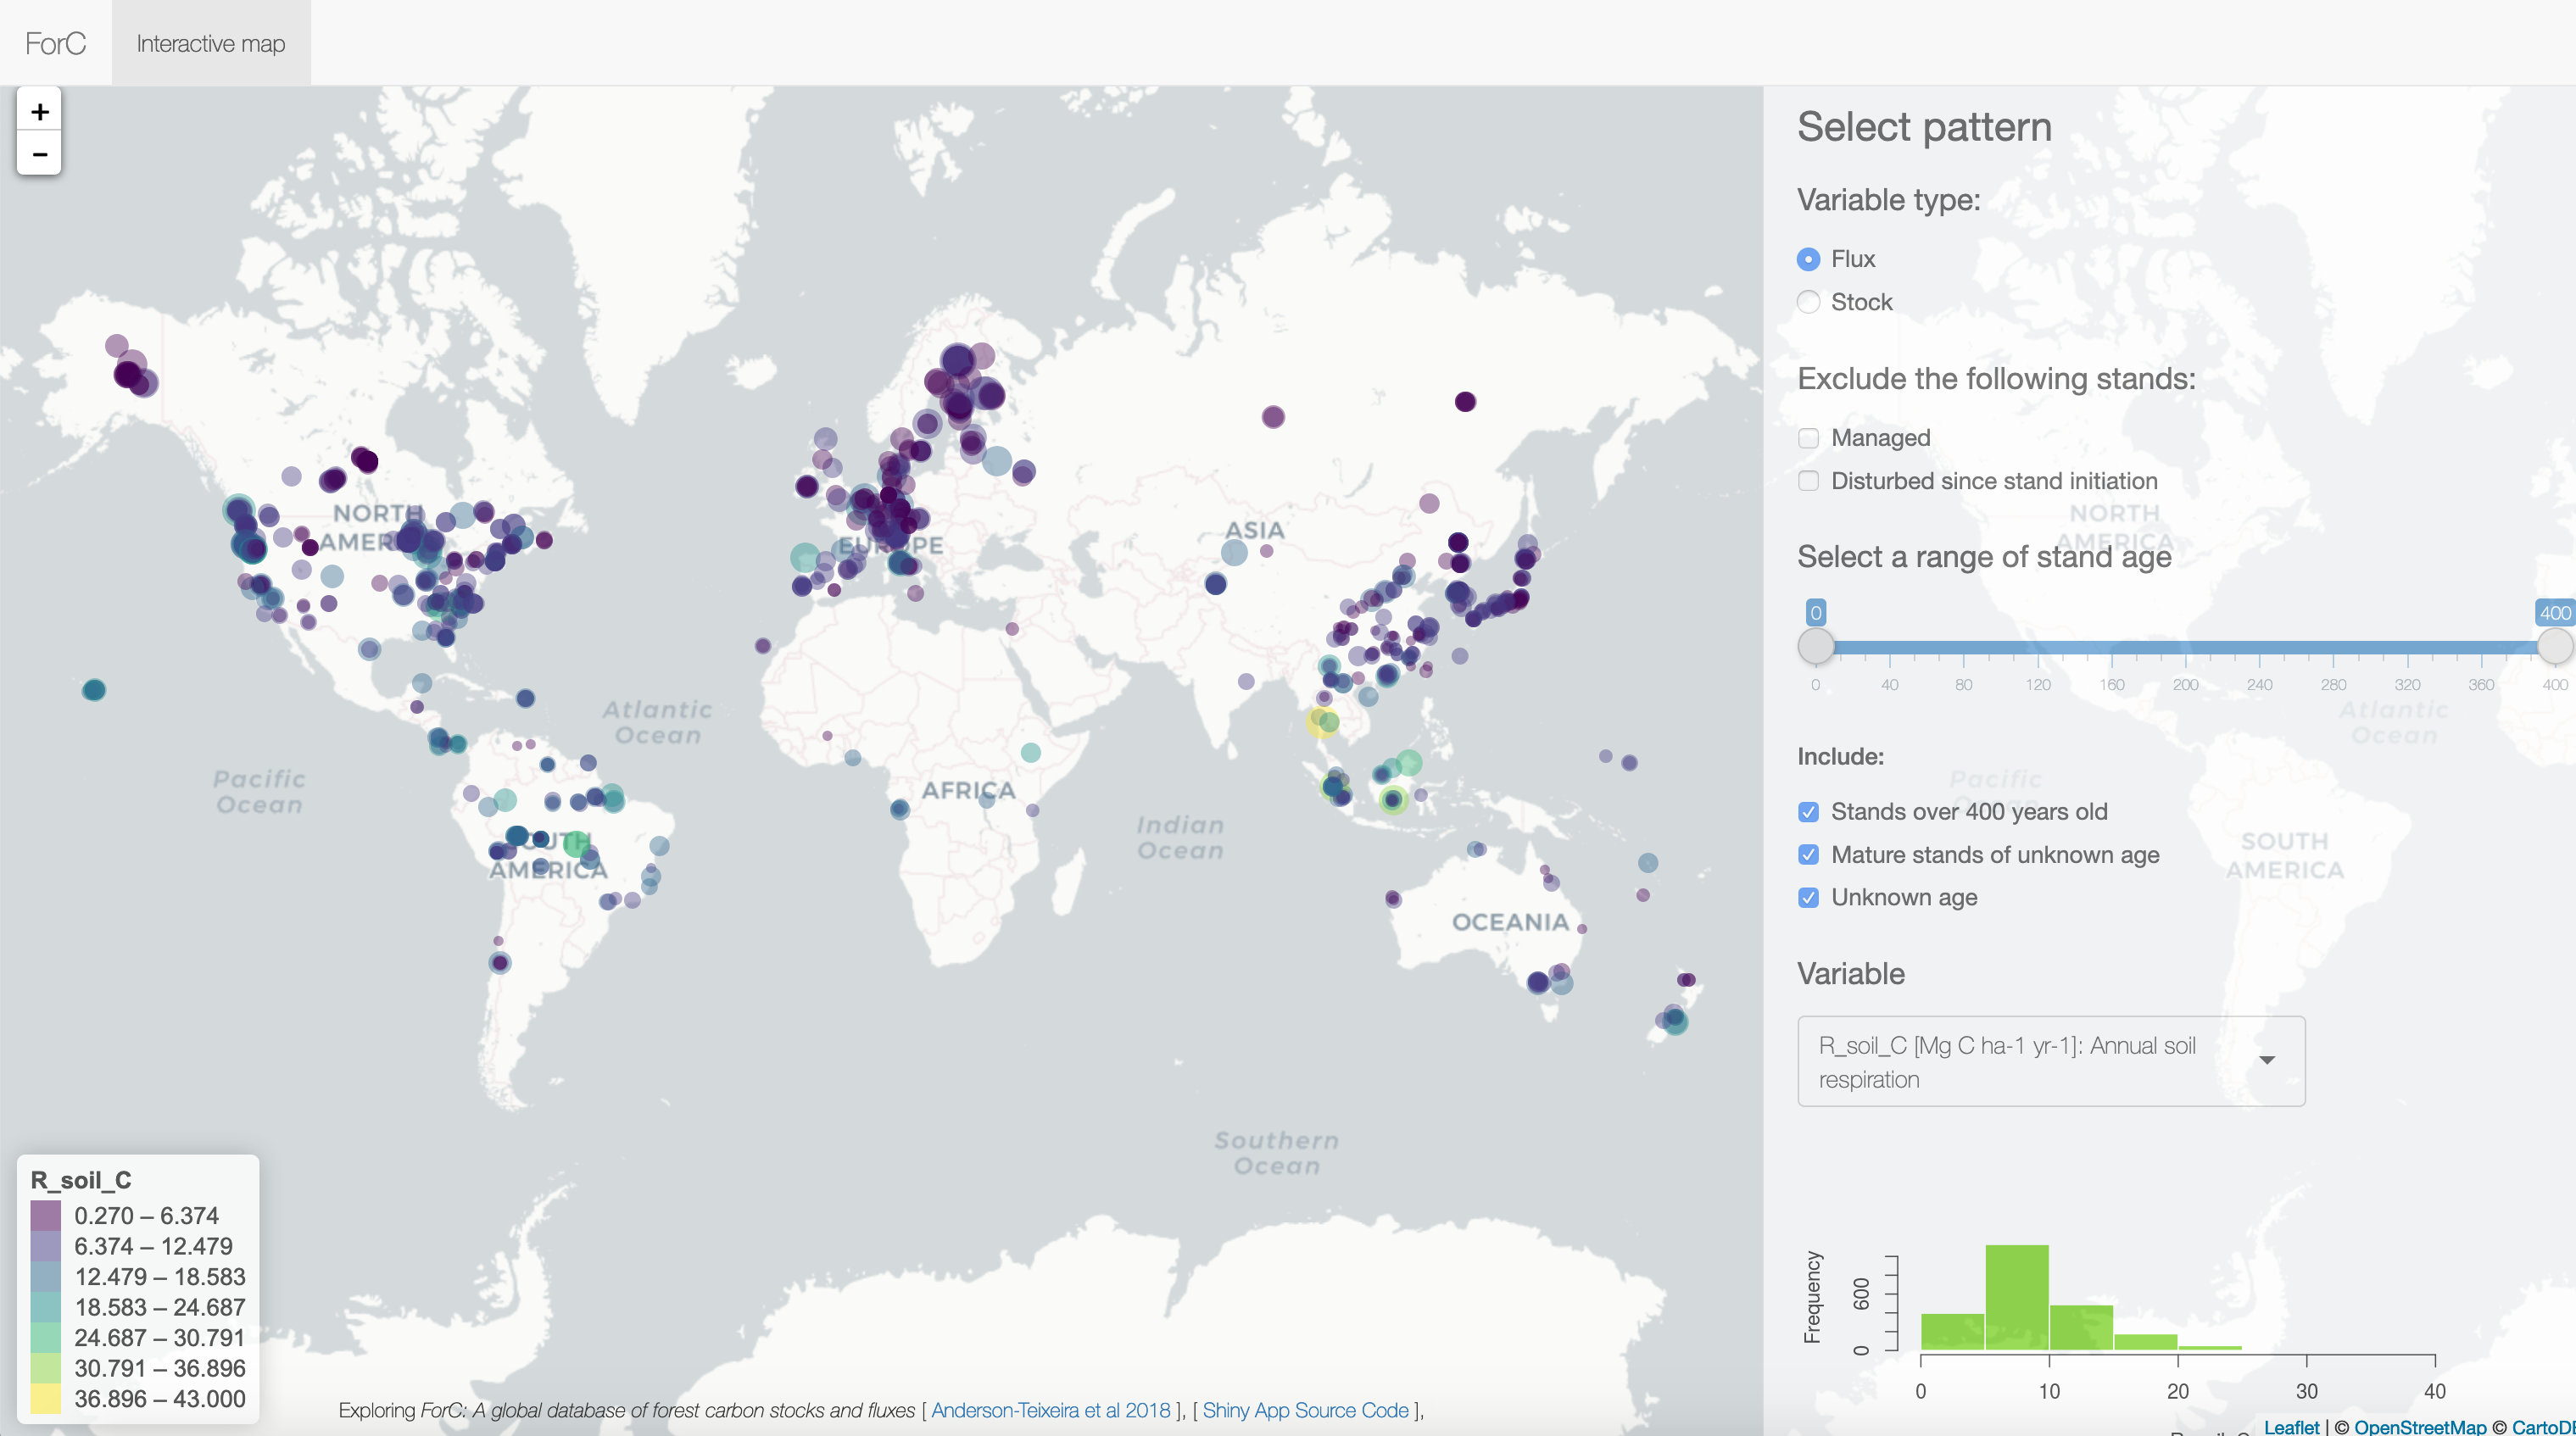The width and height of the screenshot is (2576, 1436).
Task: Enable the Managed stands exclusion
Action: [1808, 438]
